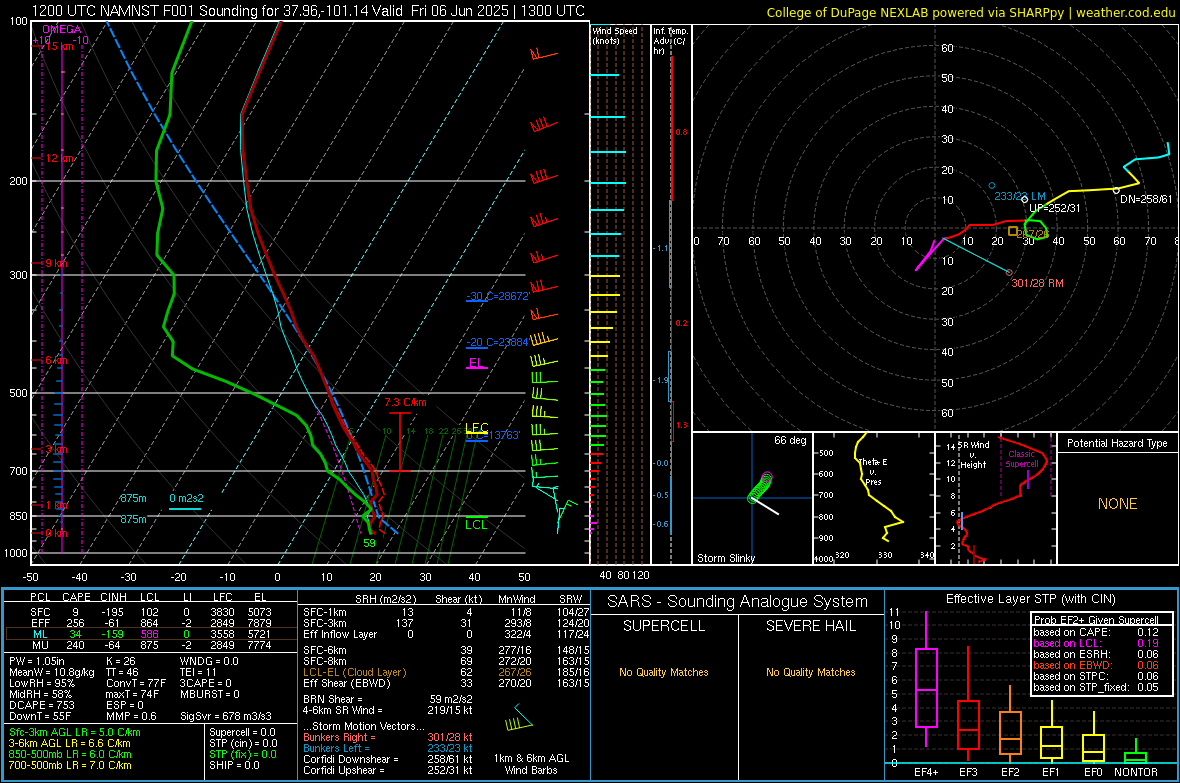Click the green 'LCL' marker on skew-T
1180x783 pixels.
coord(476,525)
